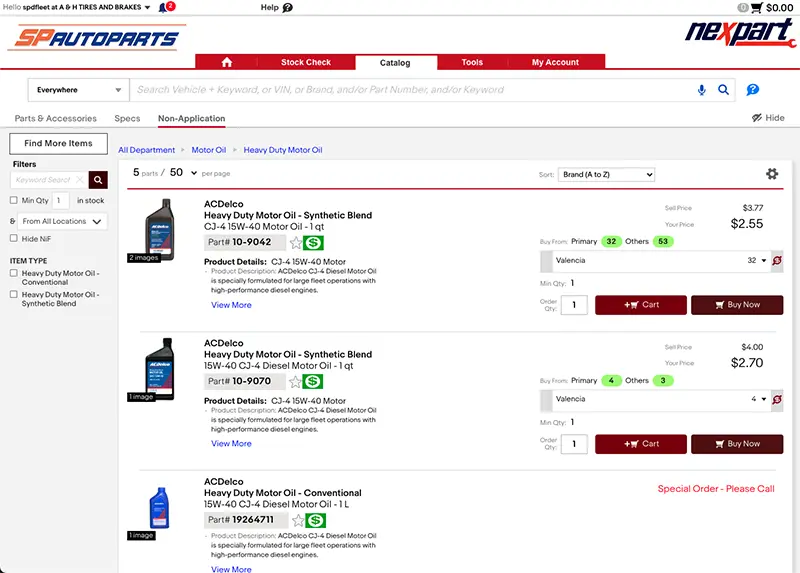
Task: Open View More for part 10-9070
Action: pos(231,444)
